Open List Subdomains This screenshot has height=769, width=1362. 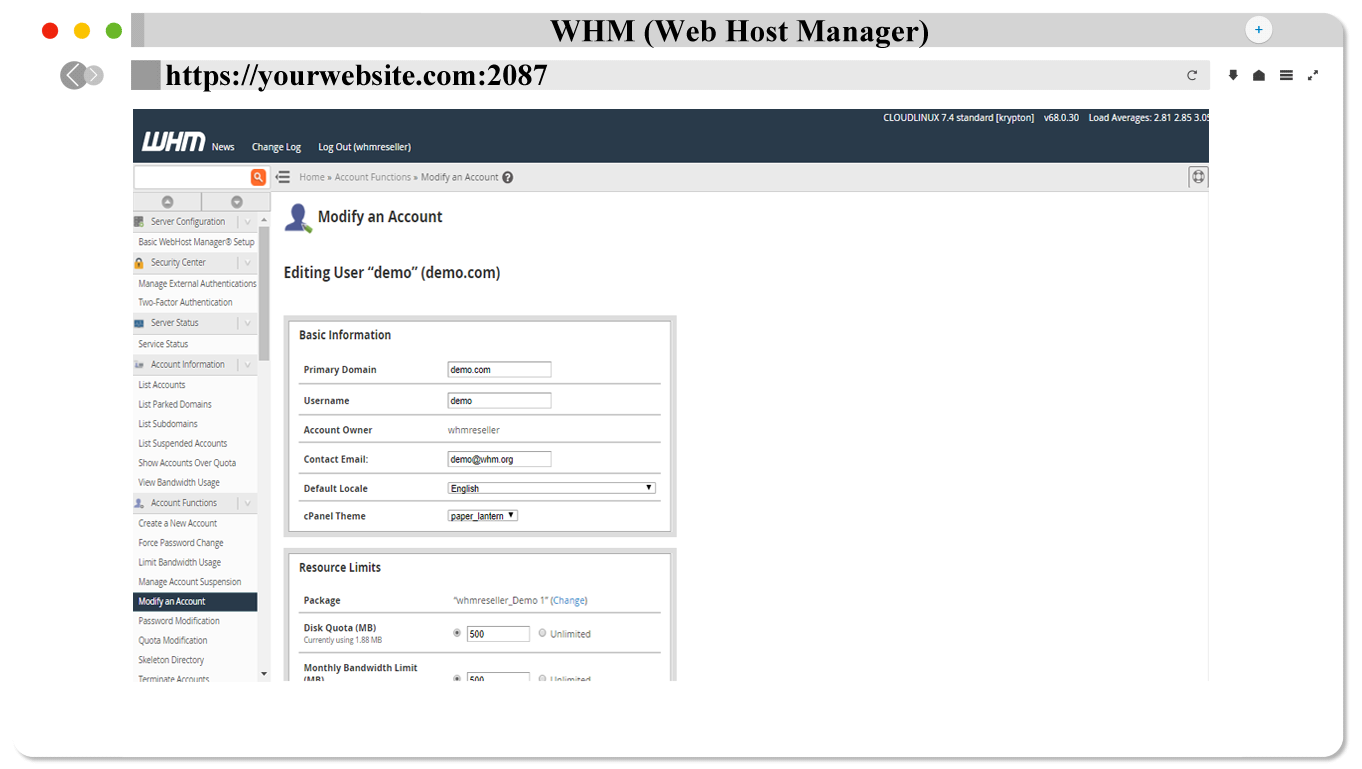coord(168,424)
